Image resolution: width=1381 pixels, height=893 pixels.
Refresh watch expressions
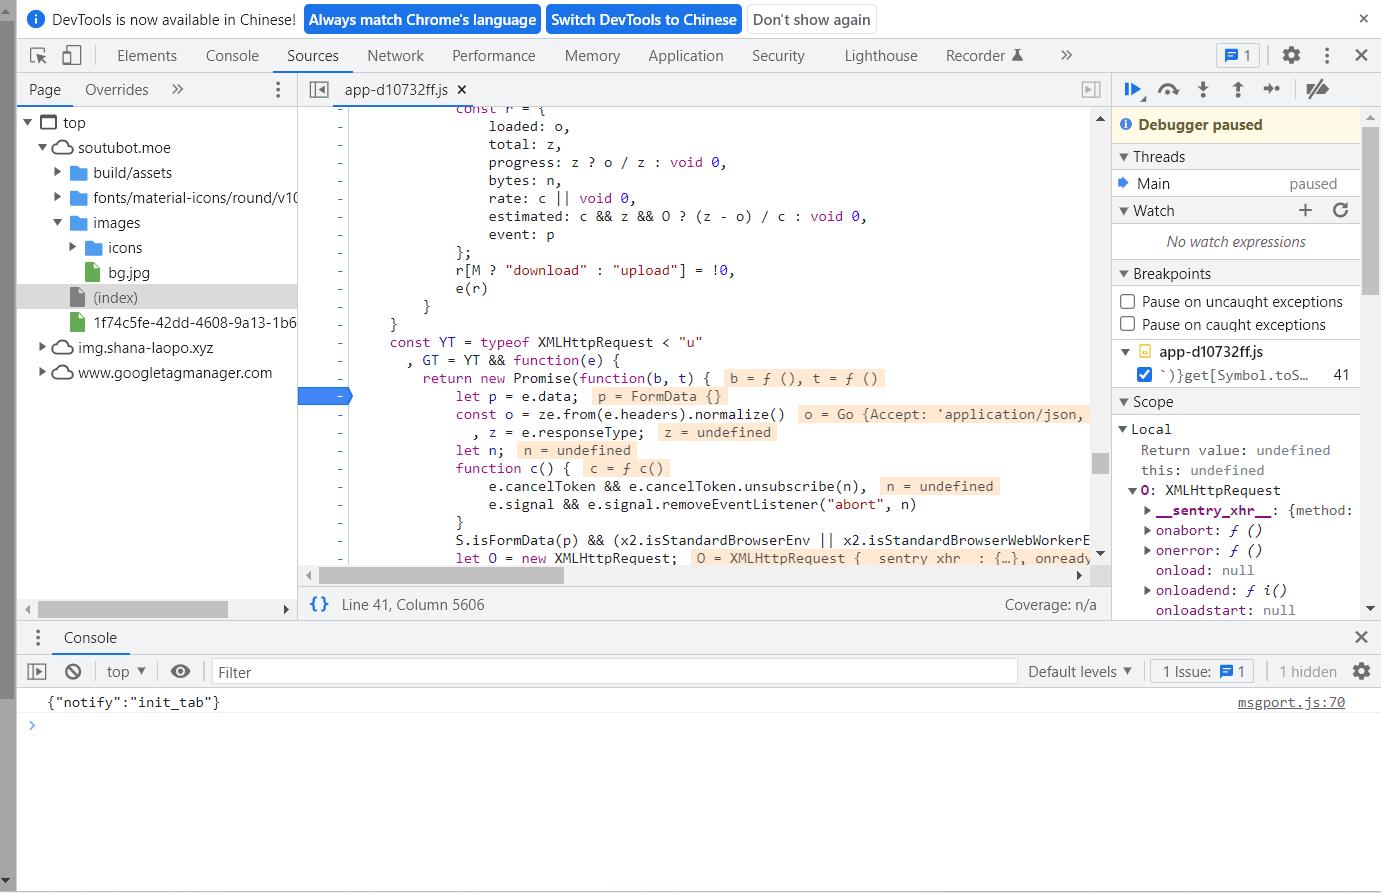click(1341, 210)
